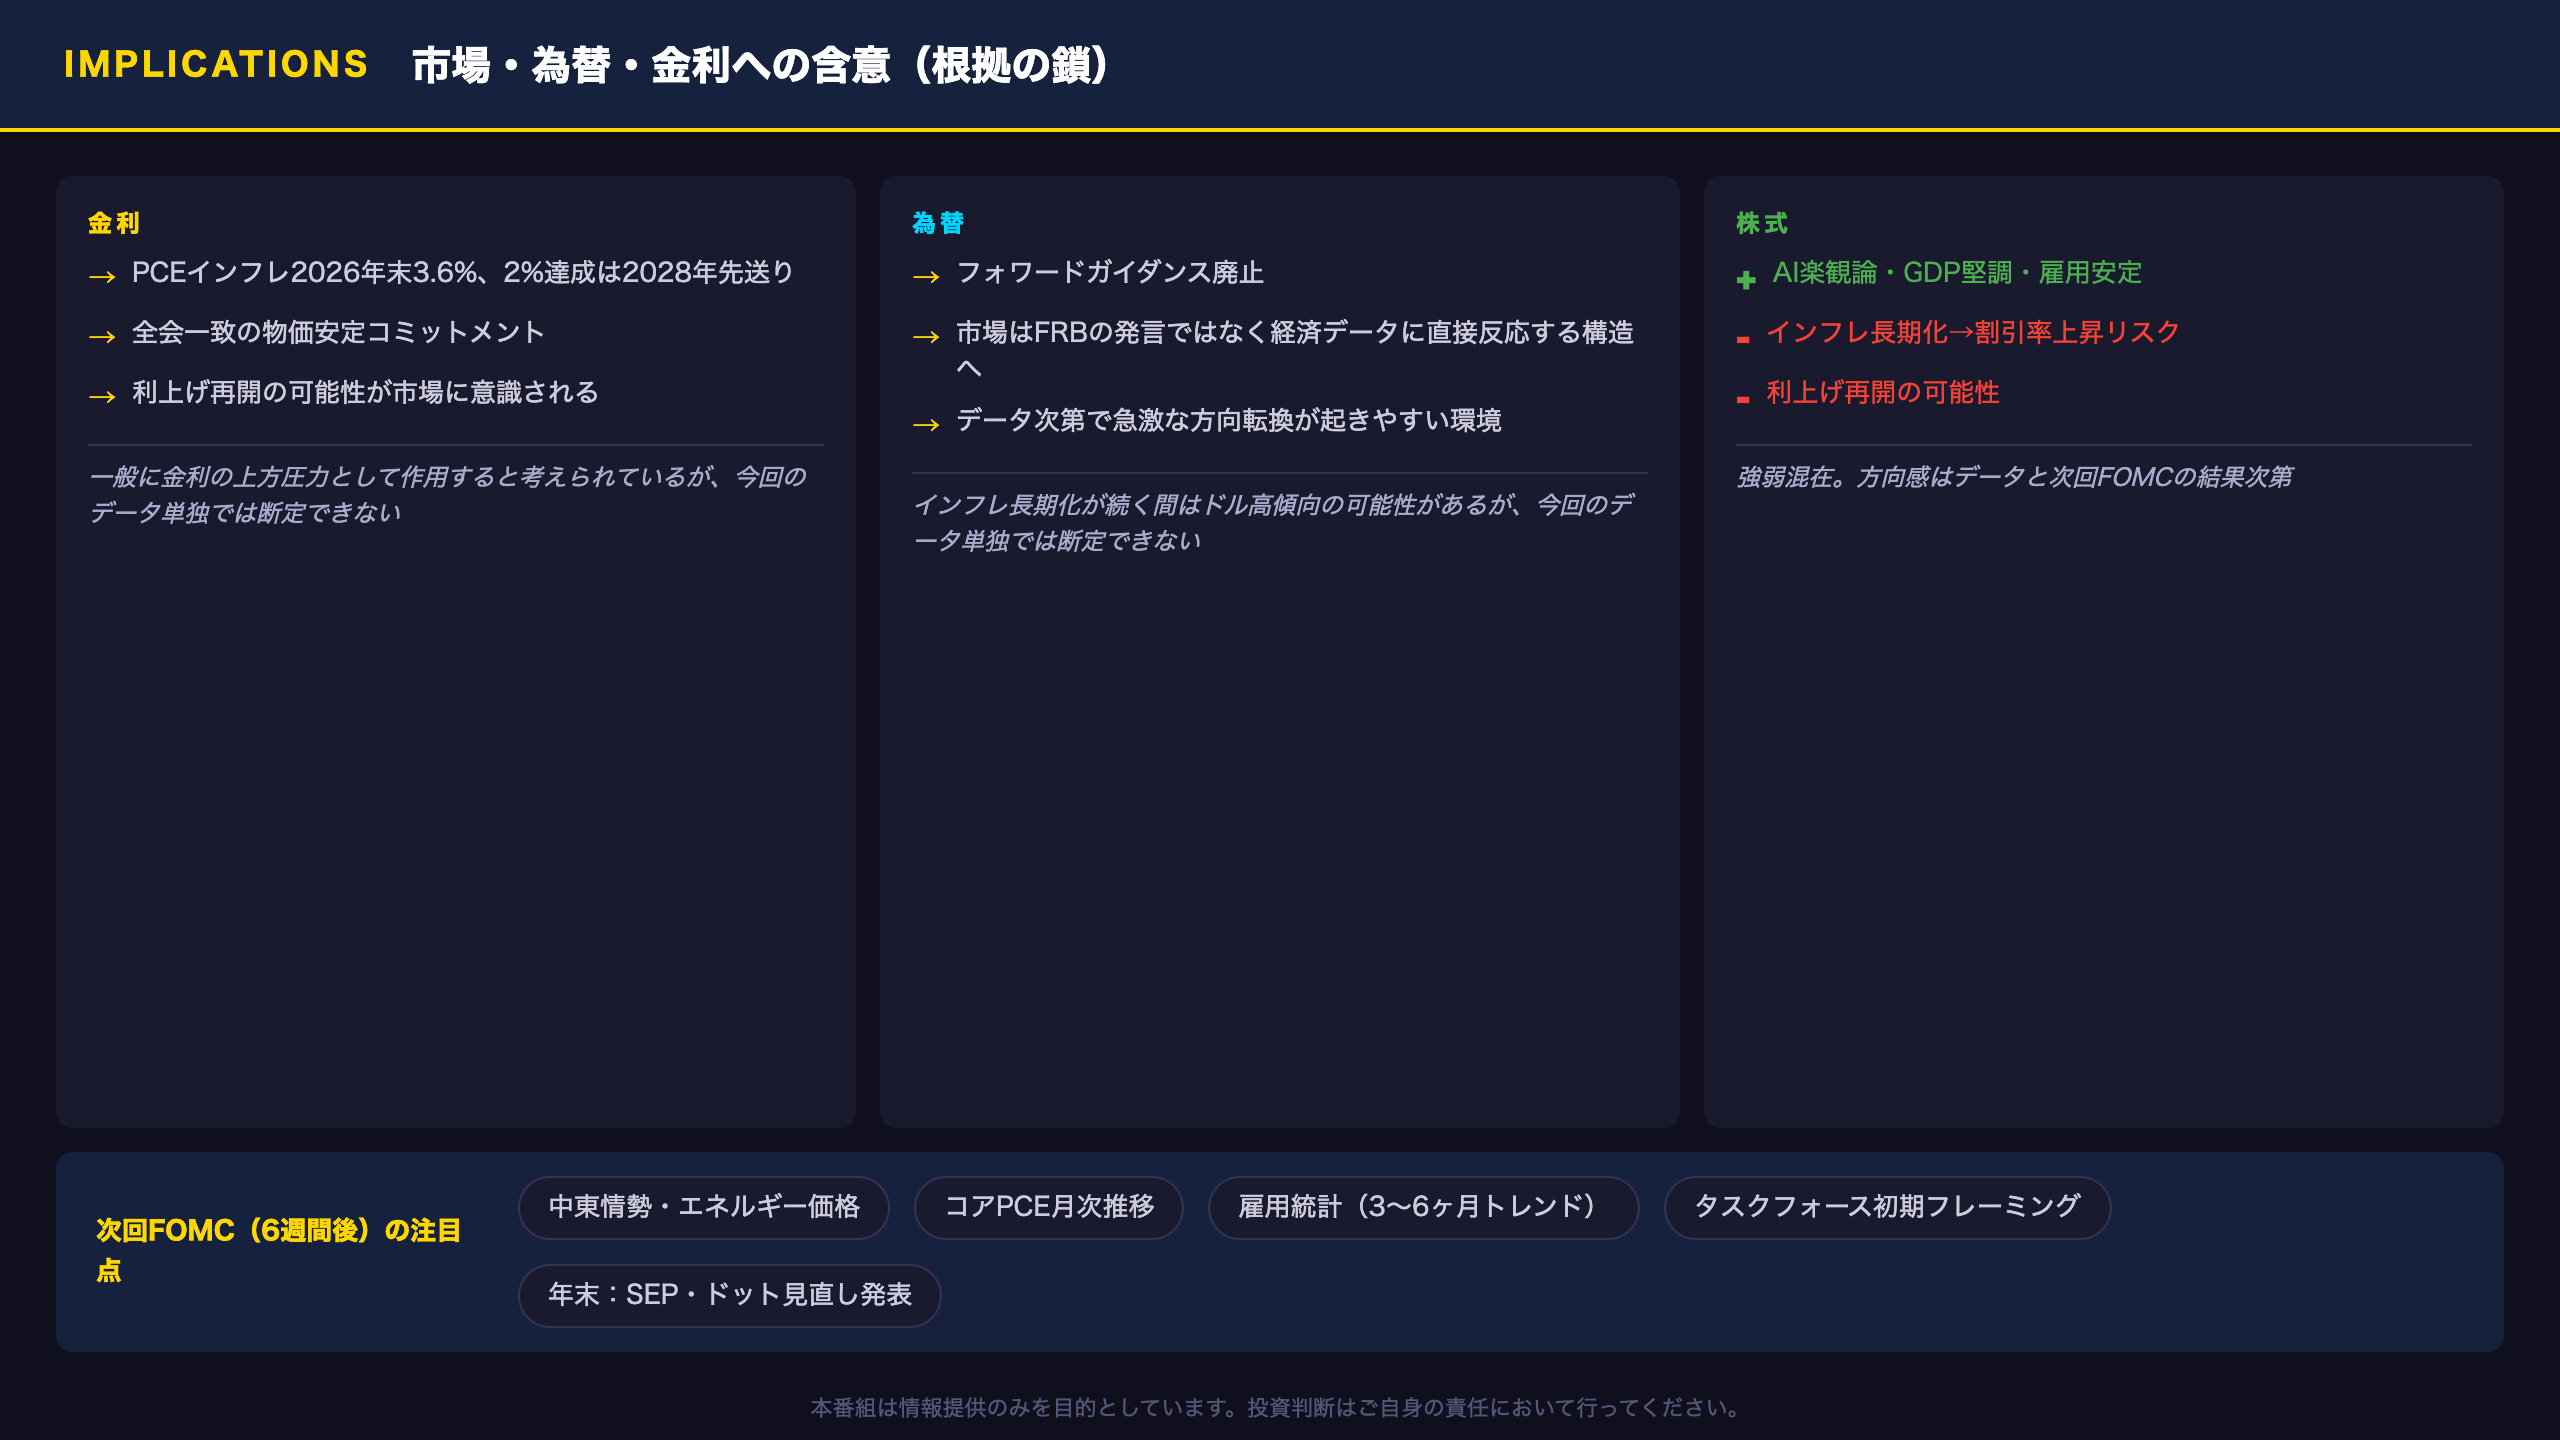Click the 雇用統計（3〜6ヶ月トレンド）chip
Viewport: 2560px width, 1440px height.
(1423, 1207)
